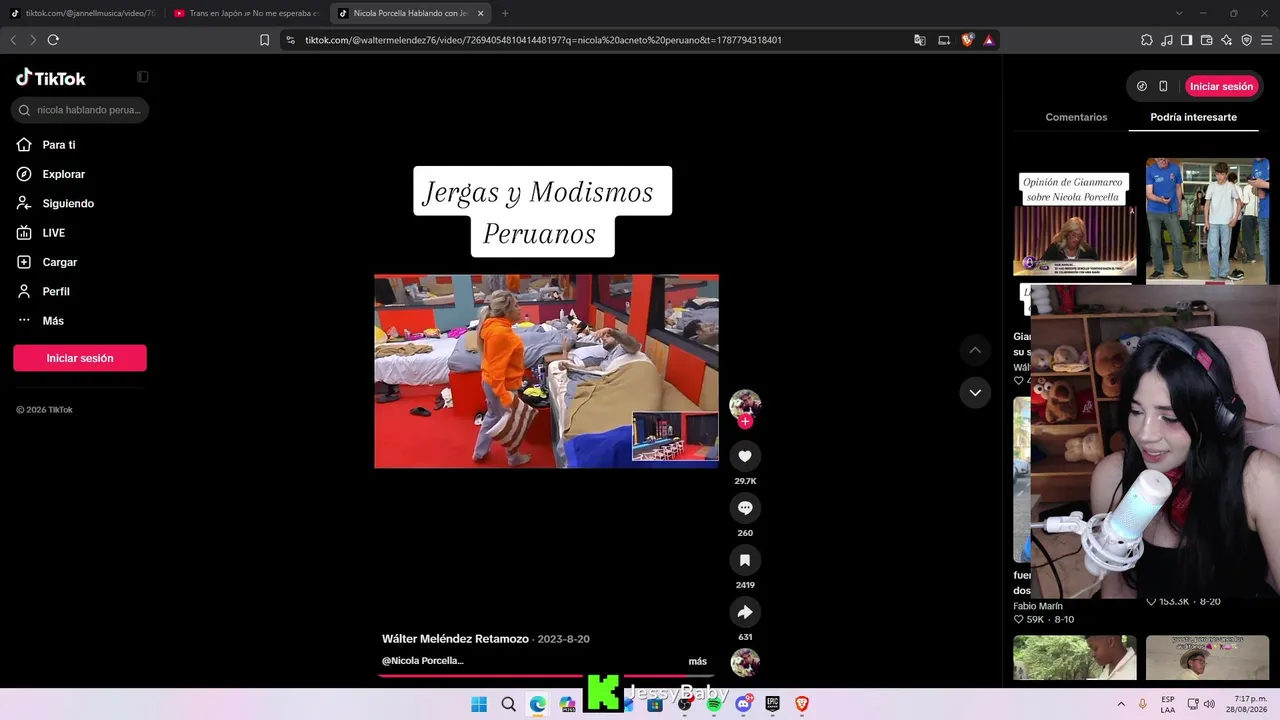Go to the next video with the down arrow
The image size is (1280, 720).
coord(975,392)
